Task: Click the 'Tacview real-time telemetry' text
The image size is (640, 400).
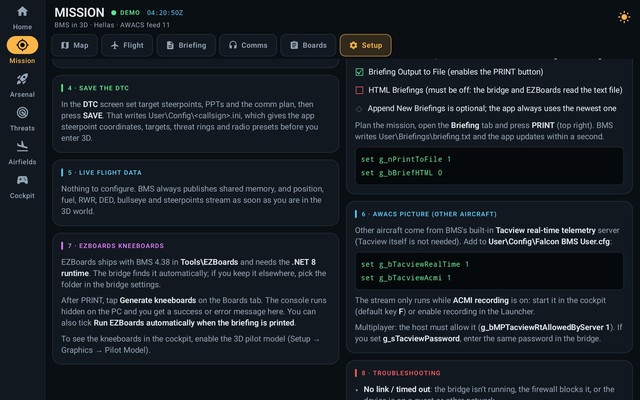Action: [545, 230]
